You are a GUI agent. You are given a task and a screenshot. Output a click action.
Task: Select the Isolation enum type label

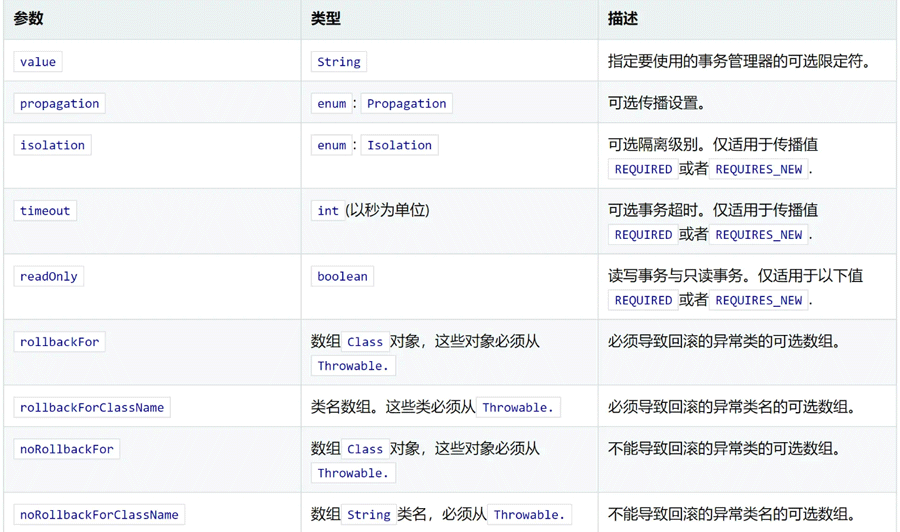pos(399,145)
